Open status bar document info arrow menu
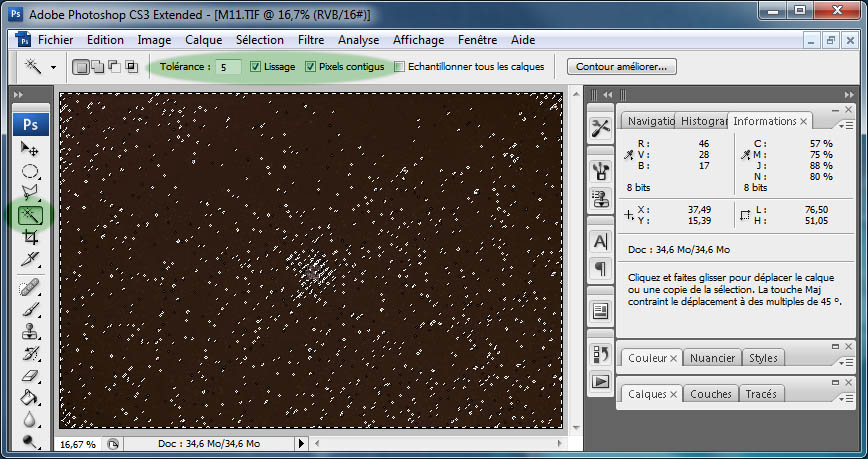Image resolution: width=868 pixels, height=459 pixels. tap(301, 443)
